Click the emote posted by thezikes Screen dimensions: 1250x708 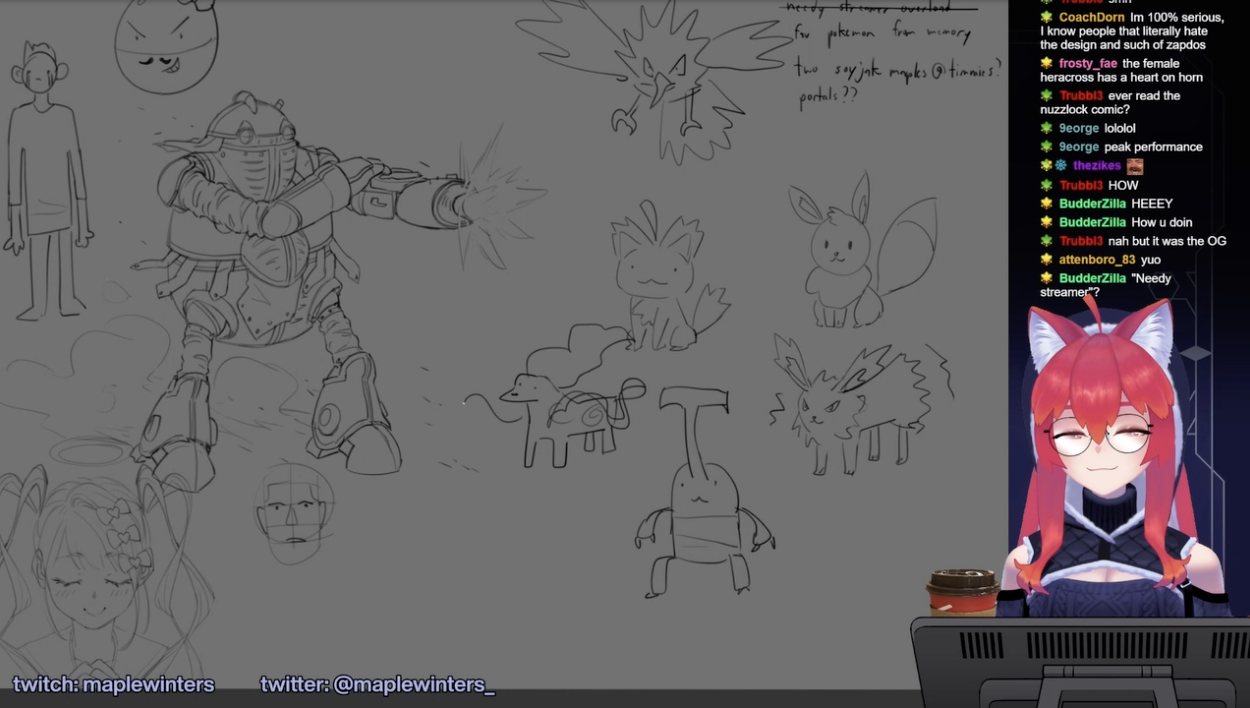(x=1135, y=166)
